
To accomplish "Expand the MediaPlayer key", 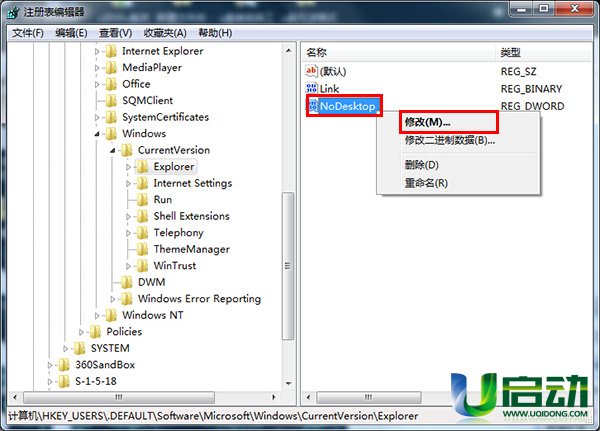I will pyautogui.click(x=97, y=68).
